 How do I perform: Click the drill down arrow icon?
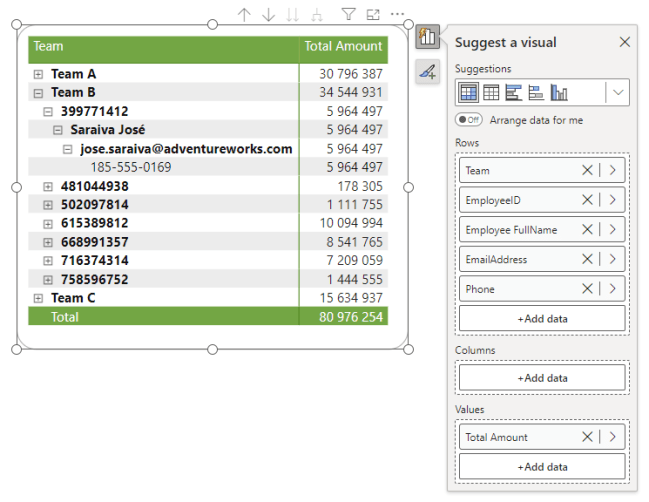tap(268, 14)
